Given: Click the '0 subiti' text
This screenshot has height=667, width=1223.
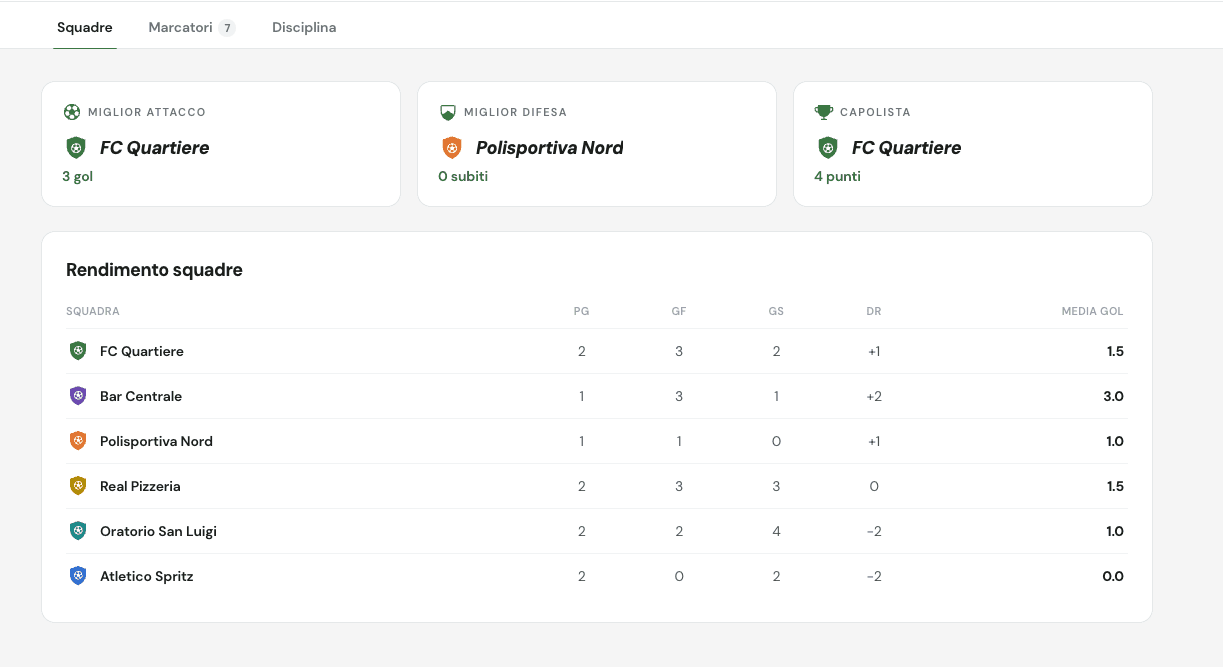Looking at the screenshot, I should click(463, 177).
